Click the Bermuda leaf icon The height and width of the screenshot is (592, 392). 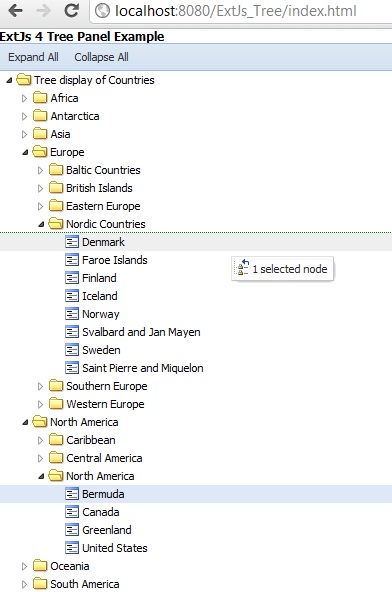click(x=72, y=494)
